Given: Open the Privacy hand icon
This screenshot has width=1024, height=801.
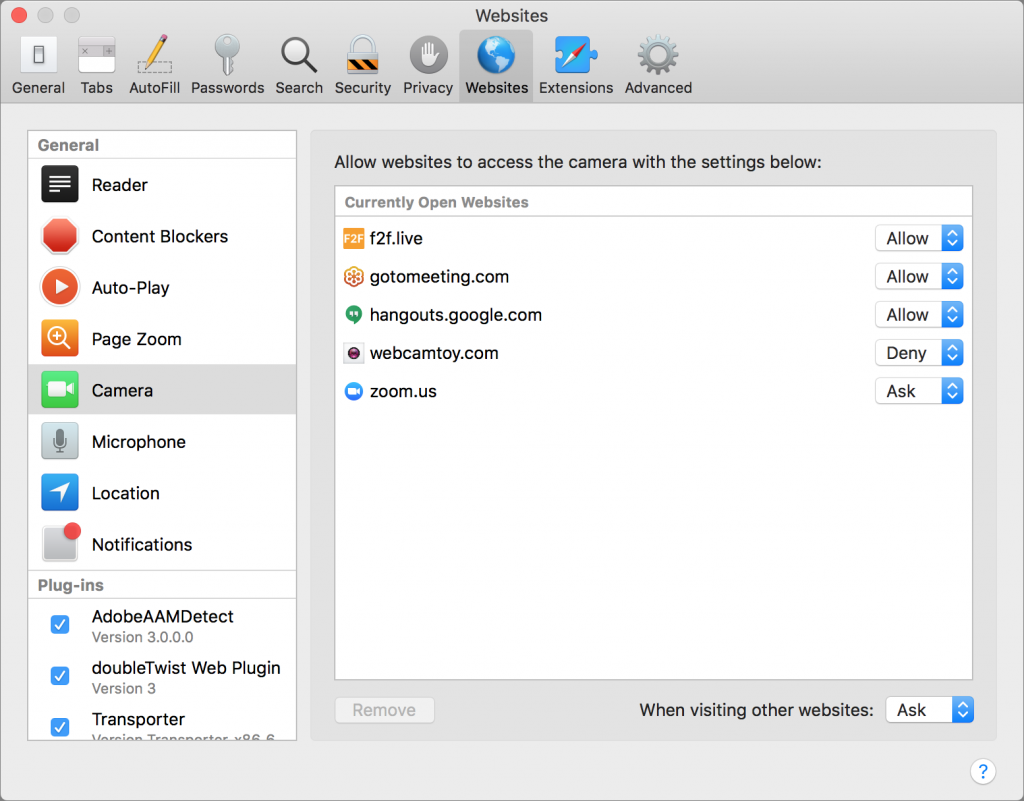Looking at the screenshot, I should [428, 55].
